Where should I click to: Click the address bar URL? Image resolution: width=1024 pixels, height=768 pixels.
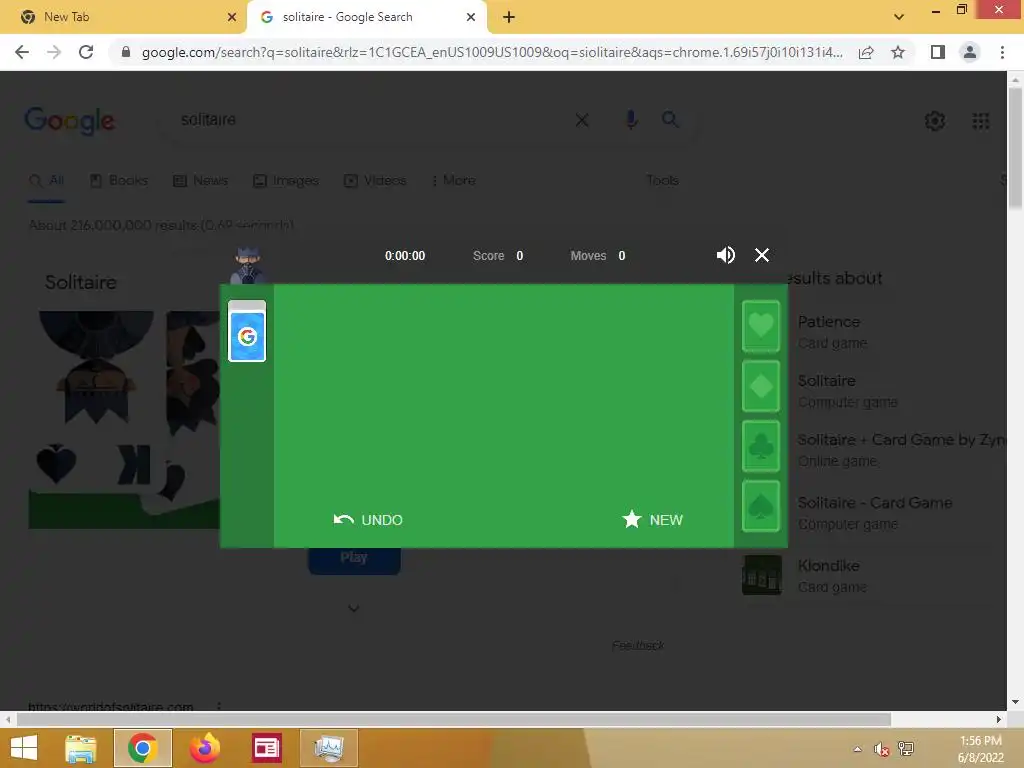[492, 52]
